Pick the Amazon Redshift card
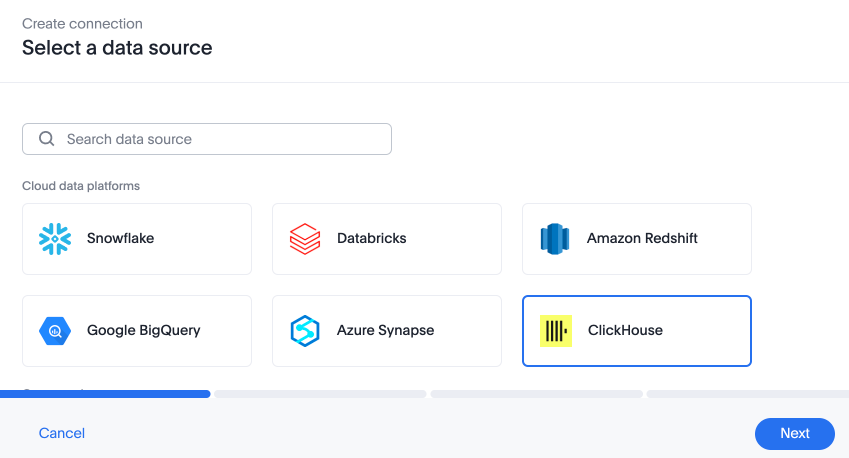The width and height of the screenshot is (849, 458). (637, 239)
